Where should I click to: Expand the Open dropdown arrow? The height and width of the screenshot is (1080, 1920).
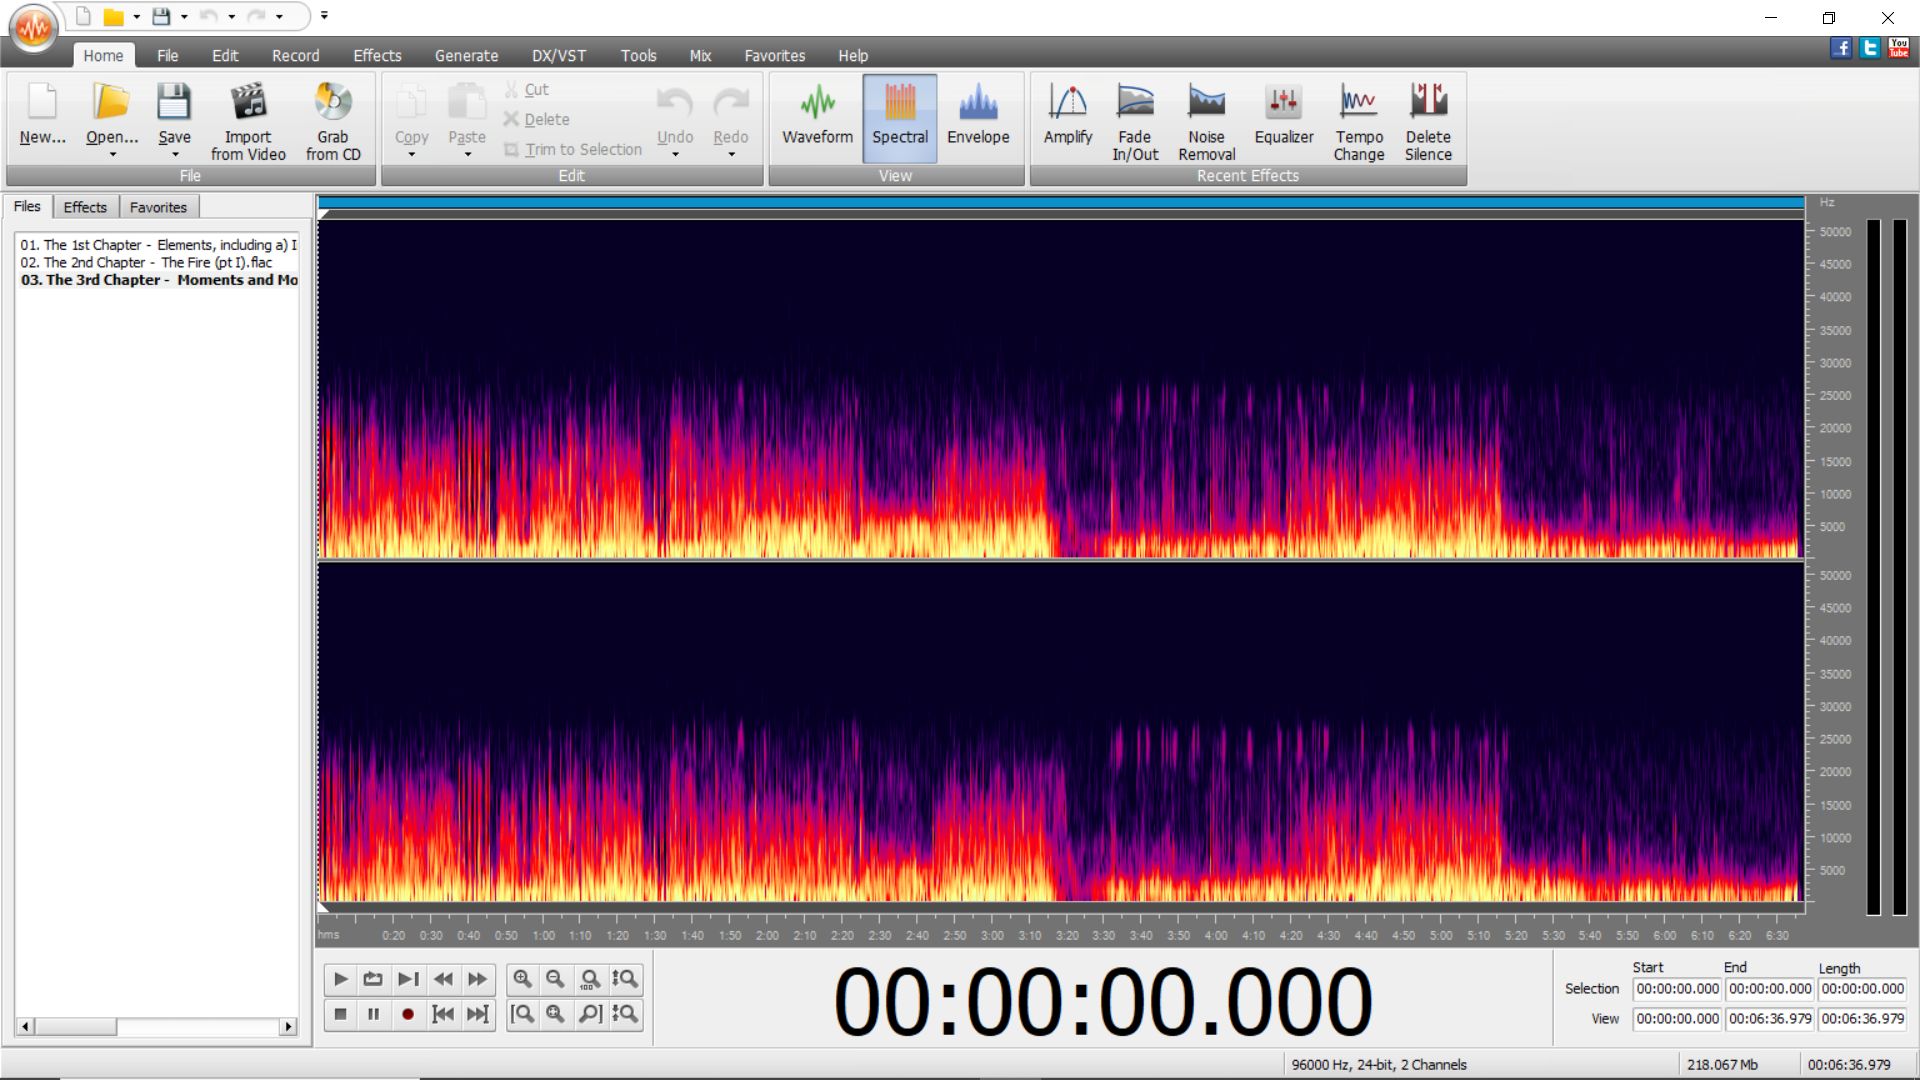[112, 155]
